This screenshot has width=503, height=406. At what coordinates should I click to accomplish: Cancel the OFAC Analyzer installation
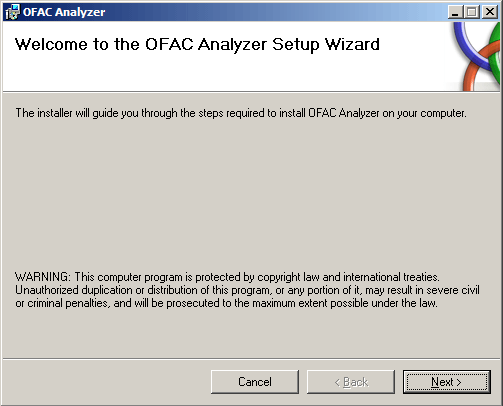coord(255,382)
